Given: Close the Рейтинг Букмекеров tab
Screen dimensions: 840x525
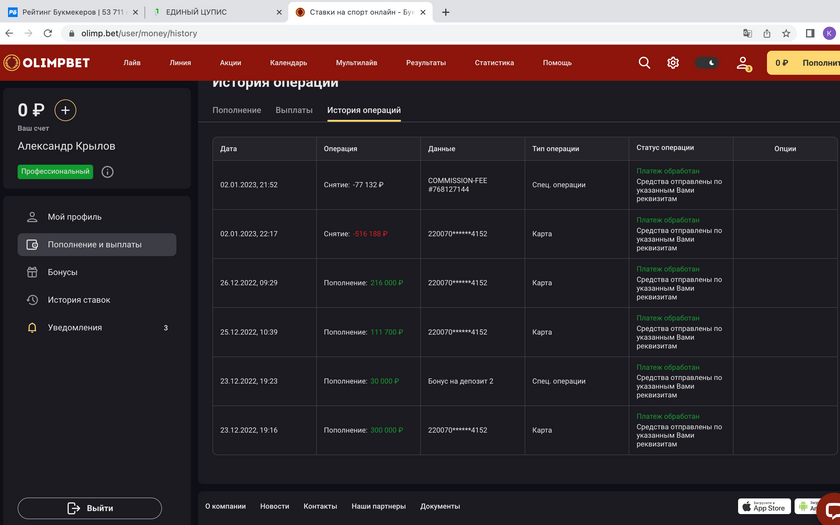Looking at the screenshot, I should [135, 12].
